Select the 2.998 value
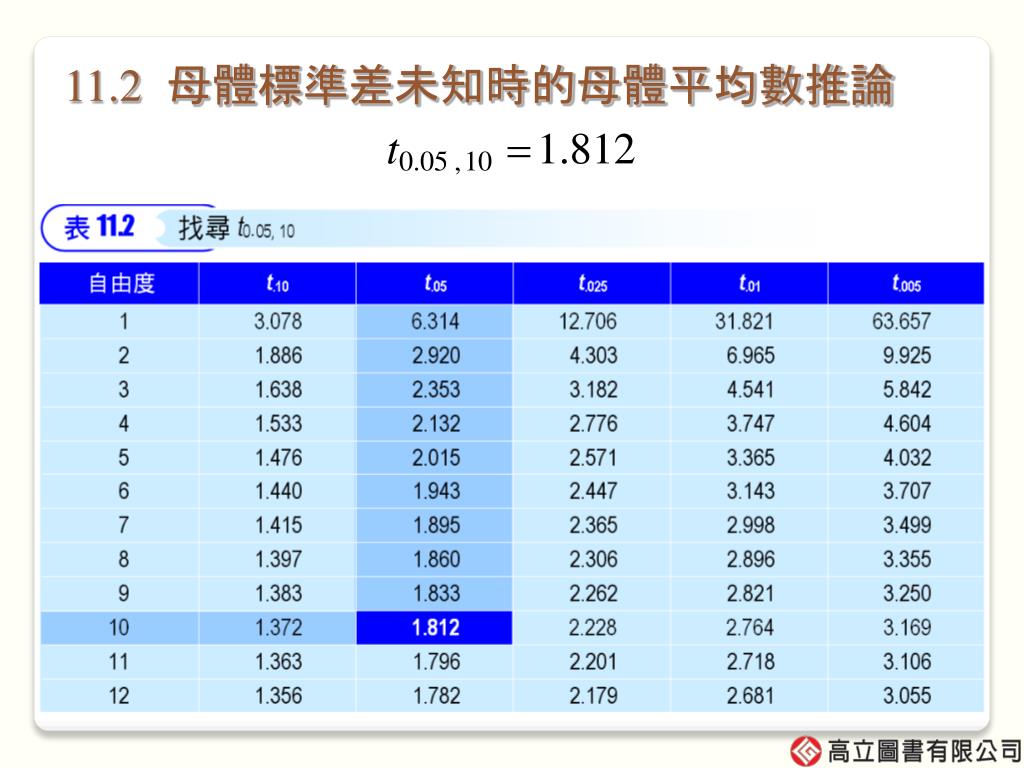Image resolution: width=1024 pixels, height=768 pixels. click(750, 525)
